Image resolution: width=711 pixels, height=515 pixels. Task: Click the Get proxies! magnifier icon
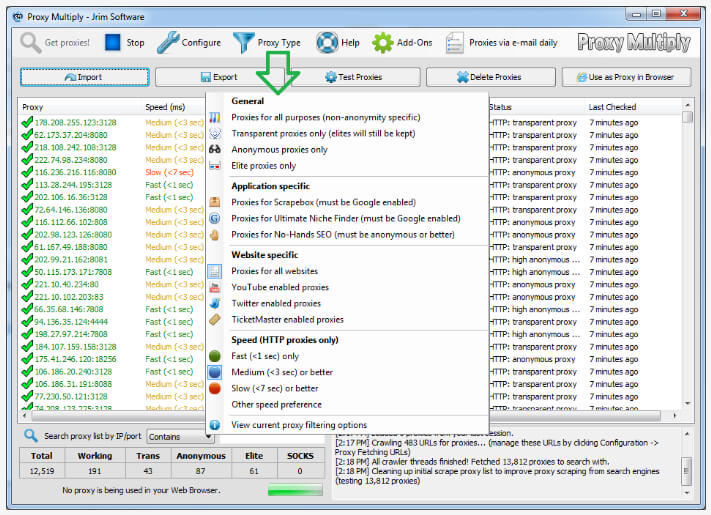[30, 43]
